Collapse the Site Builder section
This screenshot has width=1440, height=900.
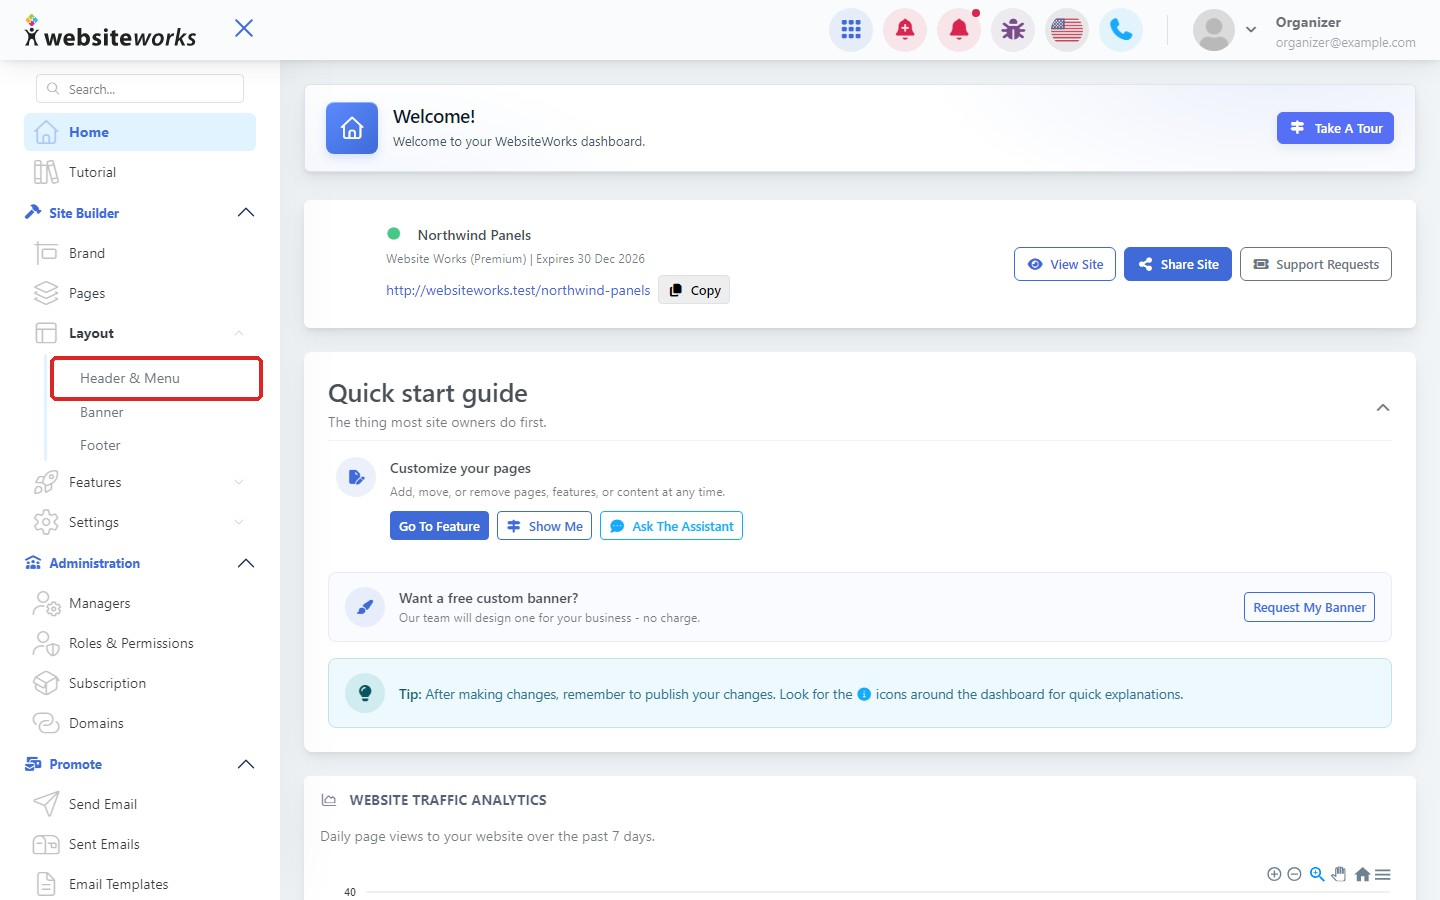tap(246, 213)
